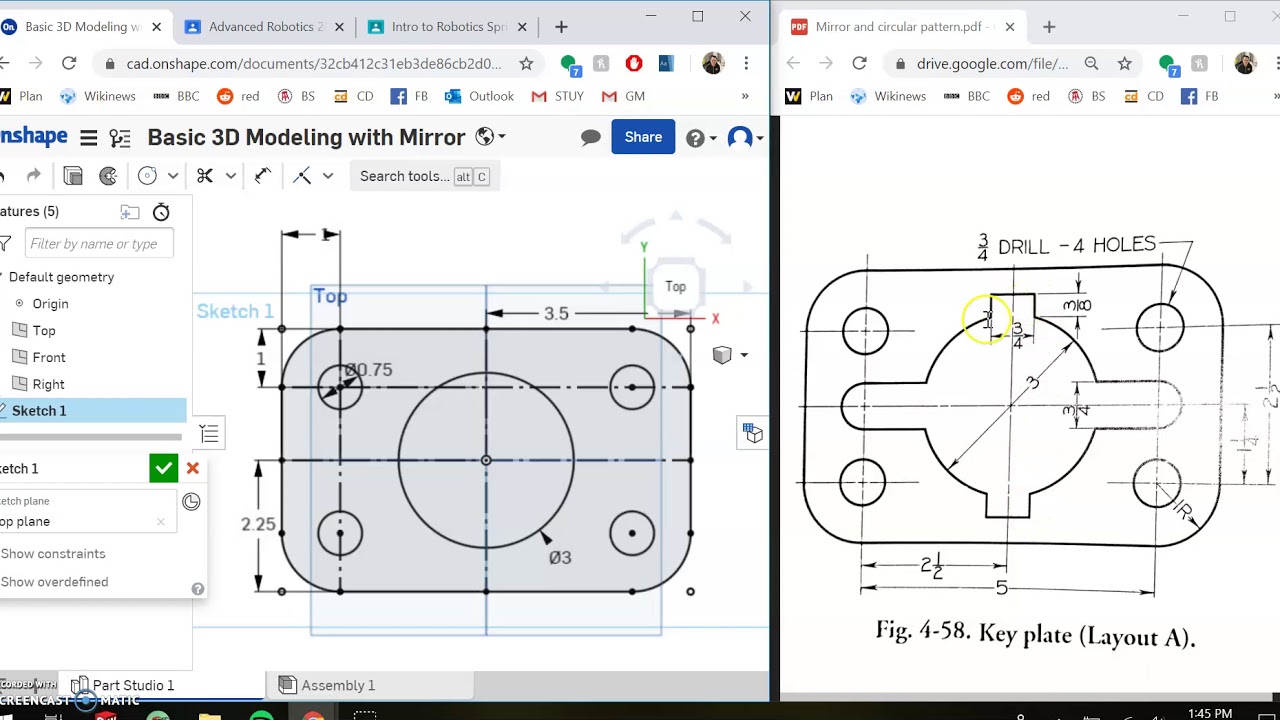1280x720 pixels.
Task: Click the add folder icon in Features header
Action: (130, 212)
